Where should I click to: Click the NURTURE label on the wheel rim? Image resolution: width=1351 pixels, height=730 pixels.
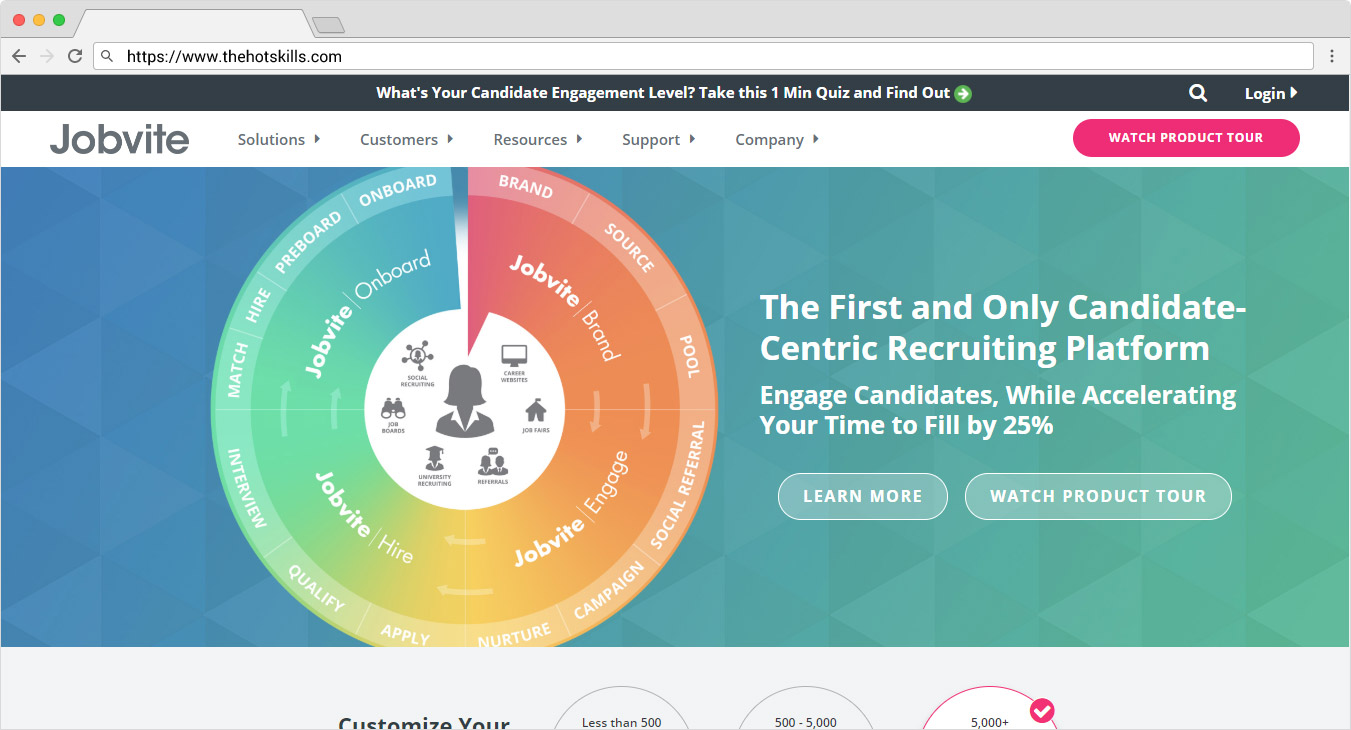point(514,635)
